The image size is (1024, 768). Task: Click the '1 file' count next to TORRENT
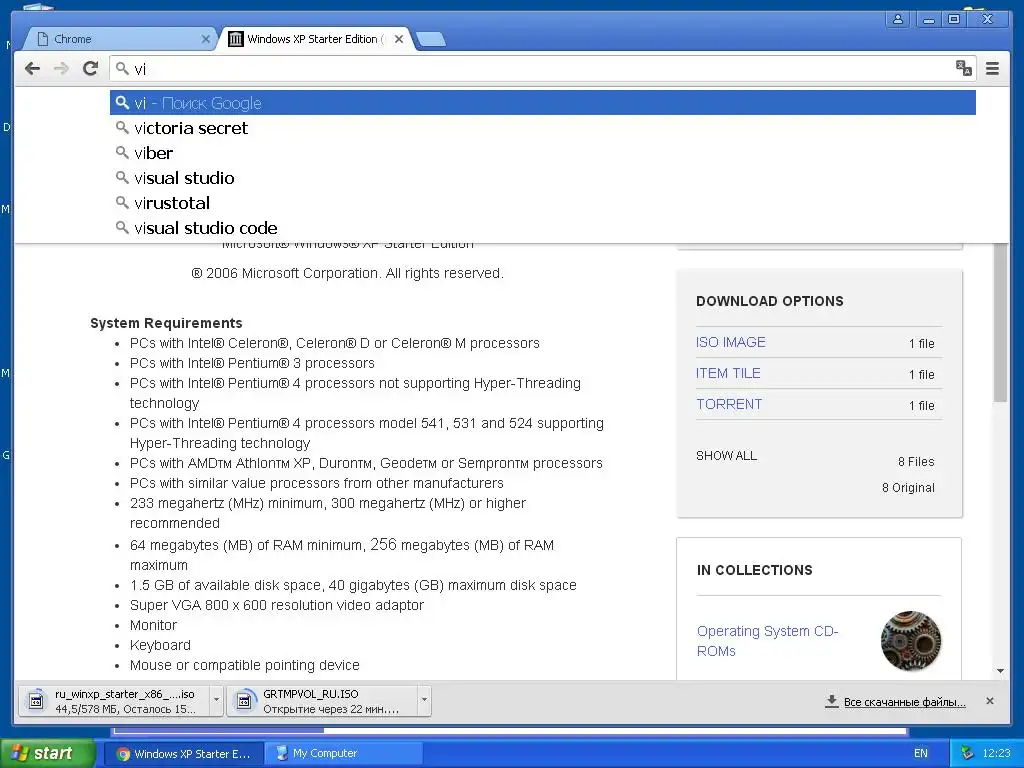(921, 406)
